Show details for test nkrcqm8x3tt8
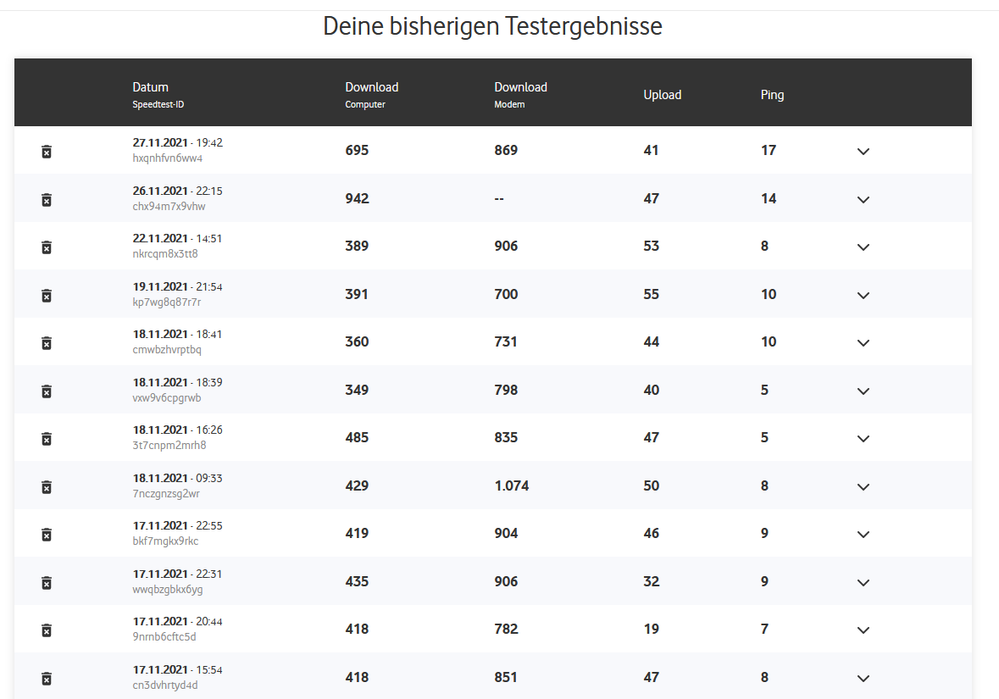The image size is (999, 699). pos(864,247)
